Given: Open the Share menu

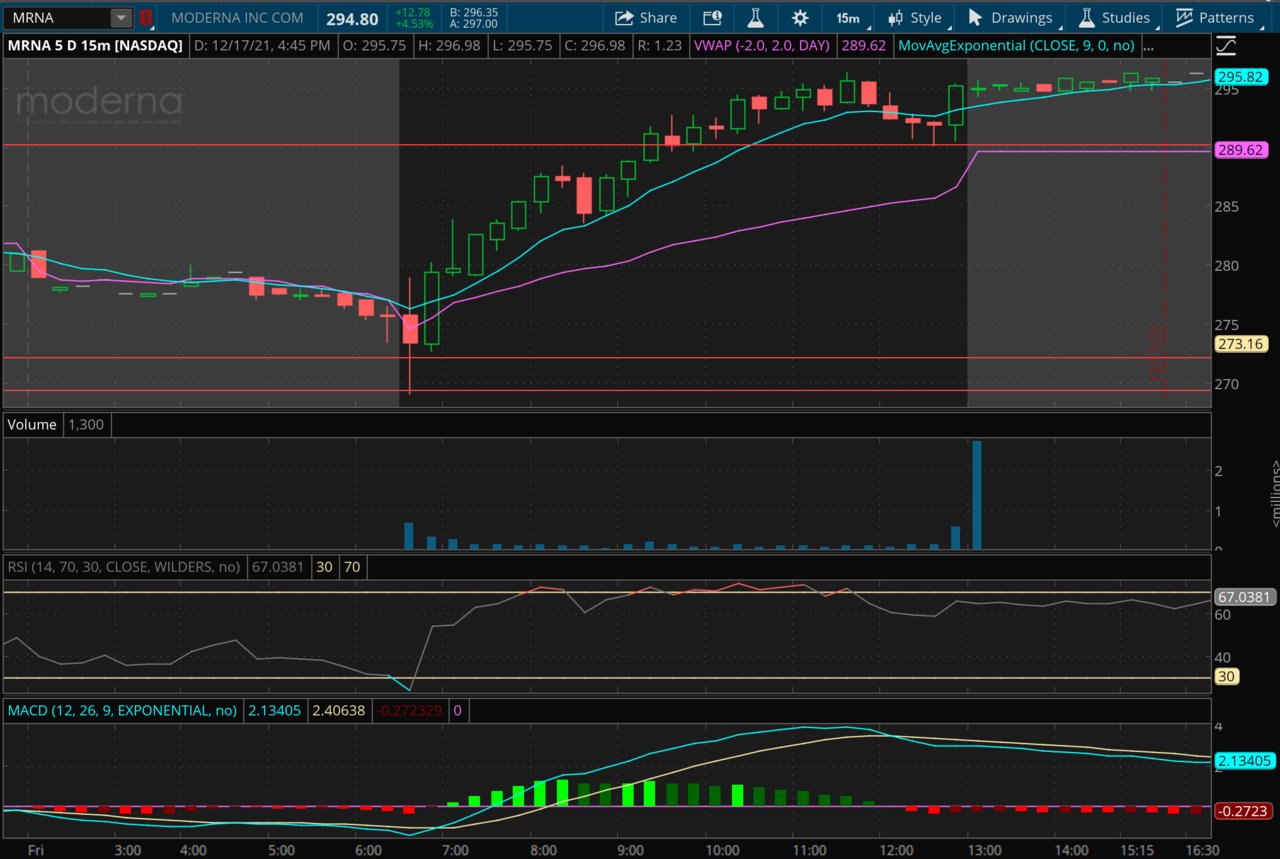Looking at the screenshot, I should coord(645,18).
